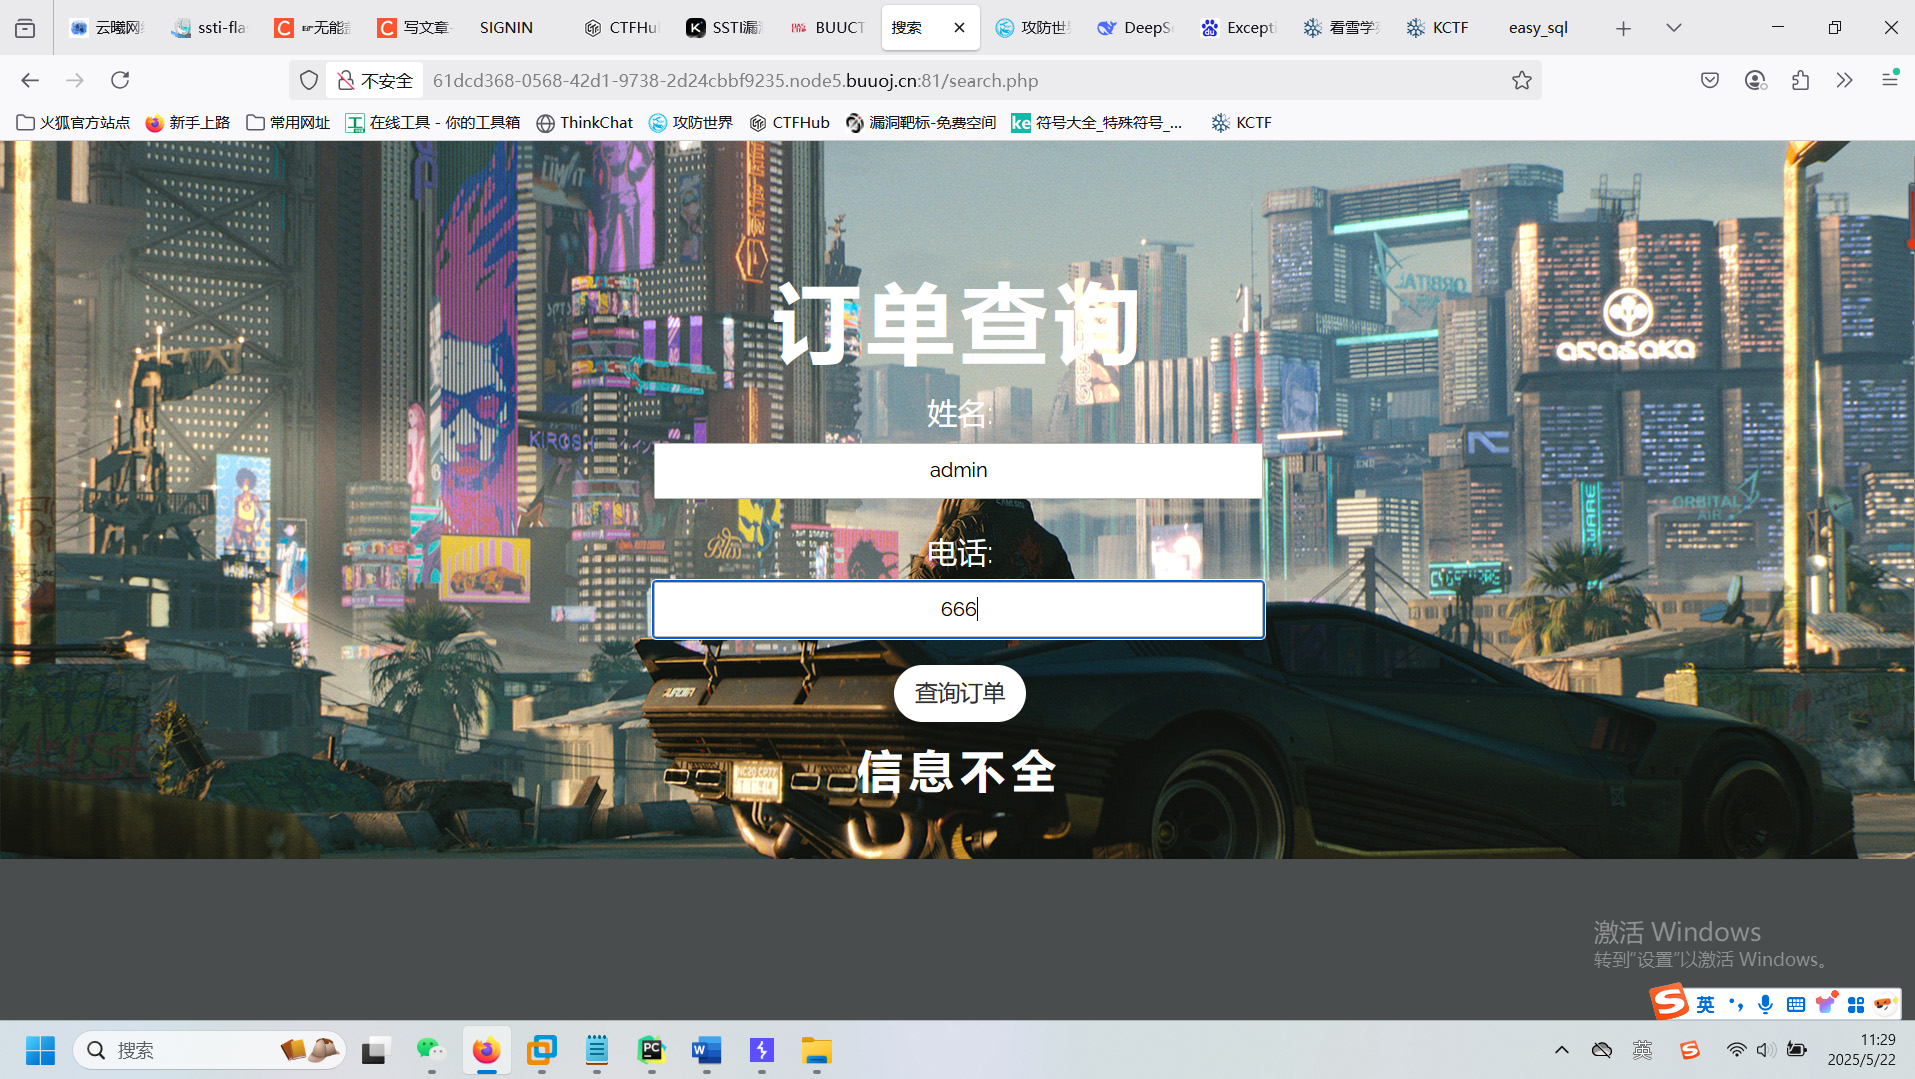Screen dimensions: 1915x1079
Task: Open a new tab
Action: click(1623, 28)
